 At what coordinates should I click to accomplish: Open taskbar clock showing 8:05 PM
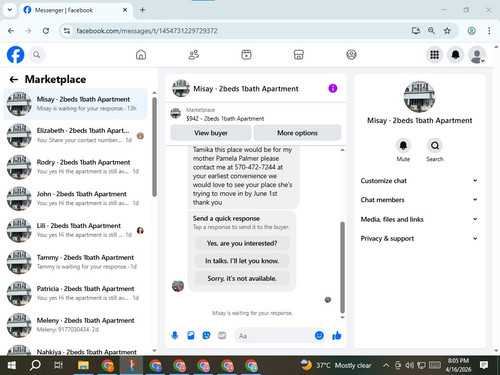pyautogui.click(x=458, y=365)
